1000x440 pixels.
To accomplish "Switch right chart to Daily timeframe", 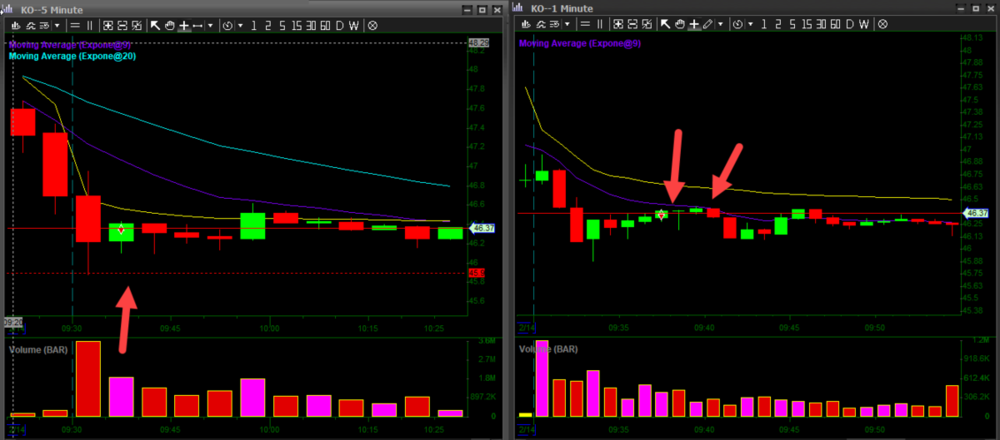I will (851, 24).
